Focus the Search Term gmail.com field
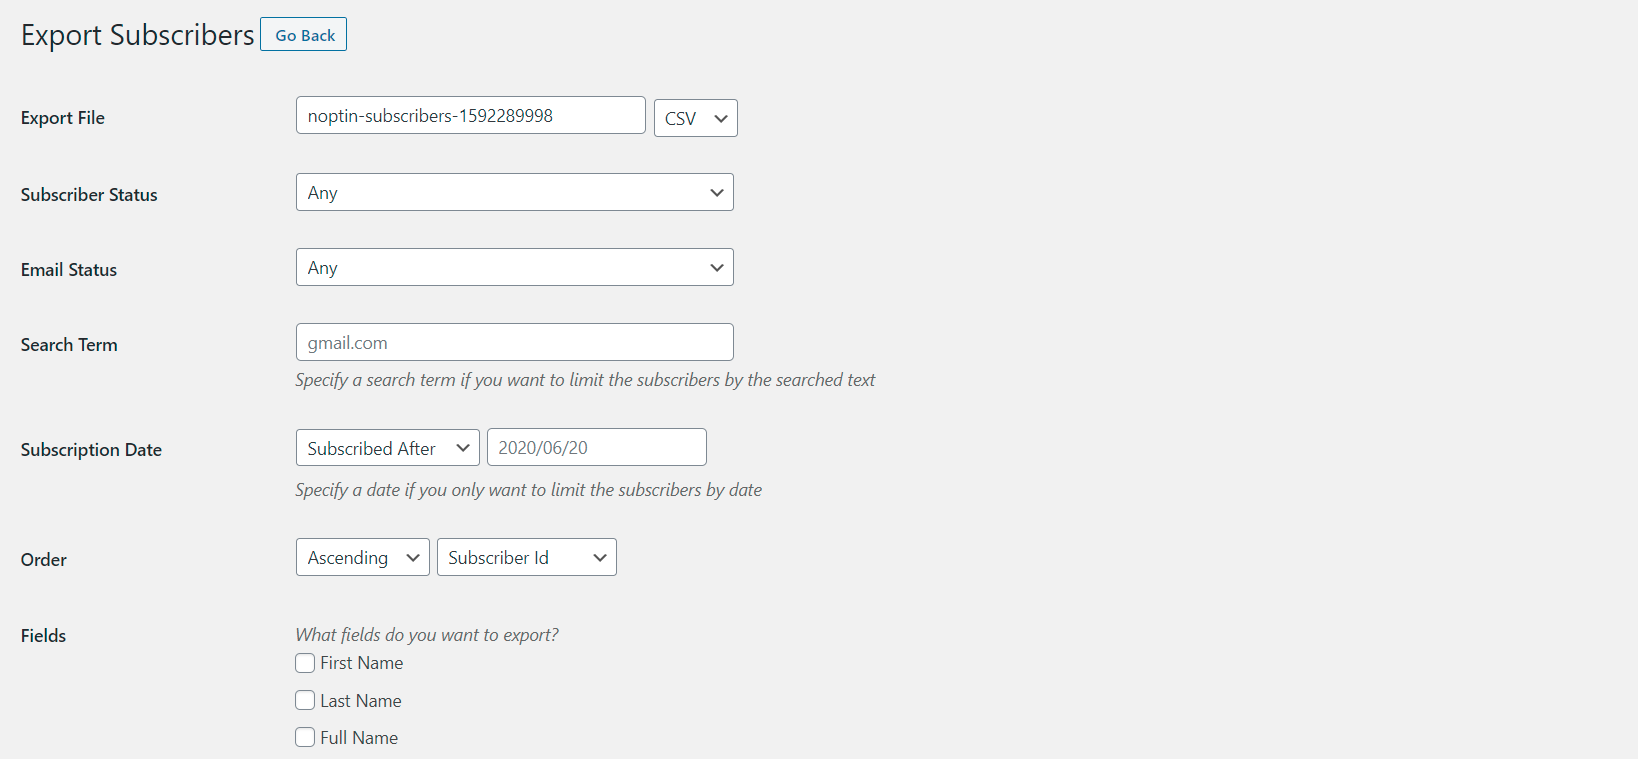The image size is (1638, 759). coord(514,342)
